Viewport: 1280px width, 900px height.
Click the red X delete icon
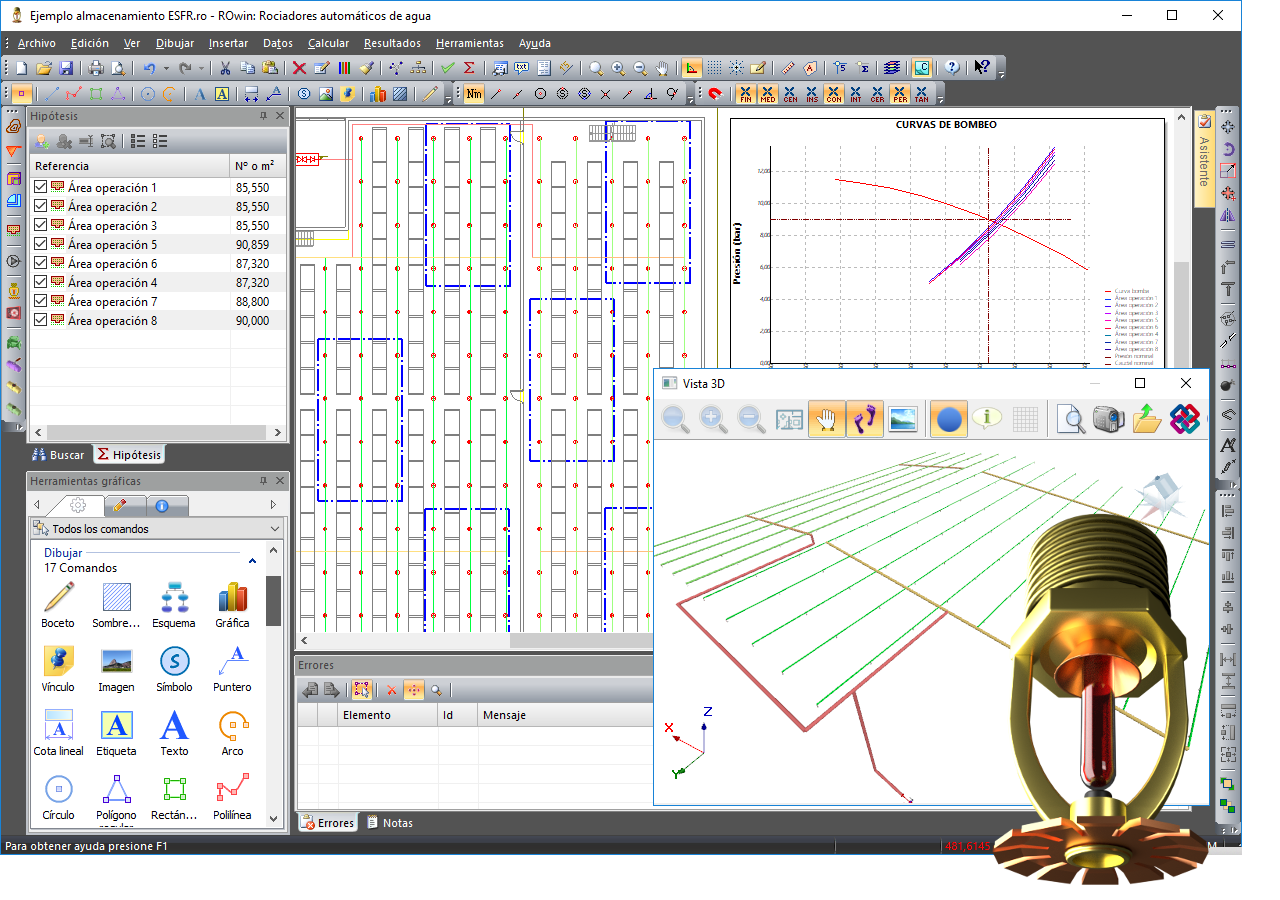coord(299,68)
